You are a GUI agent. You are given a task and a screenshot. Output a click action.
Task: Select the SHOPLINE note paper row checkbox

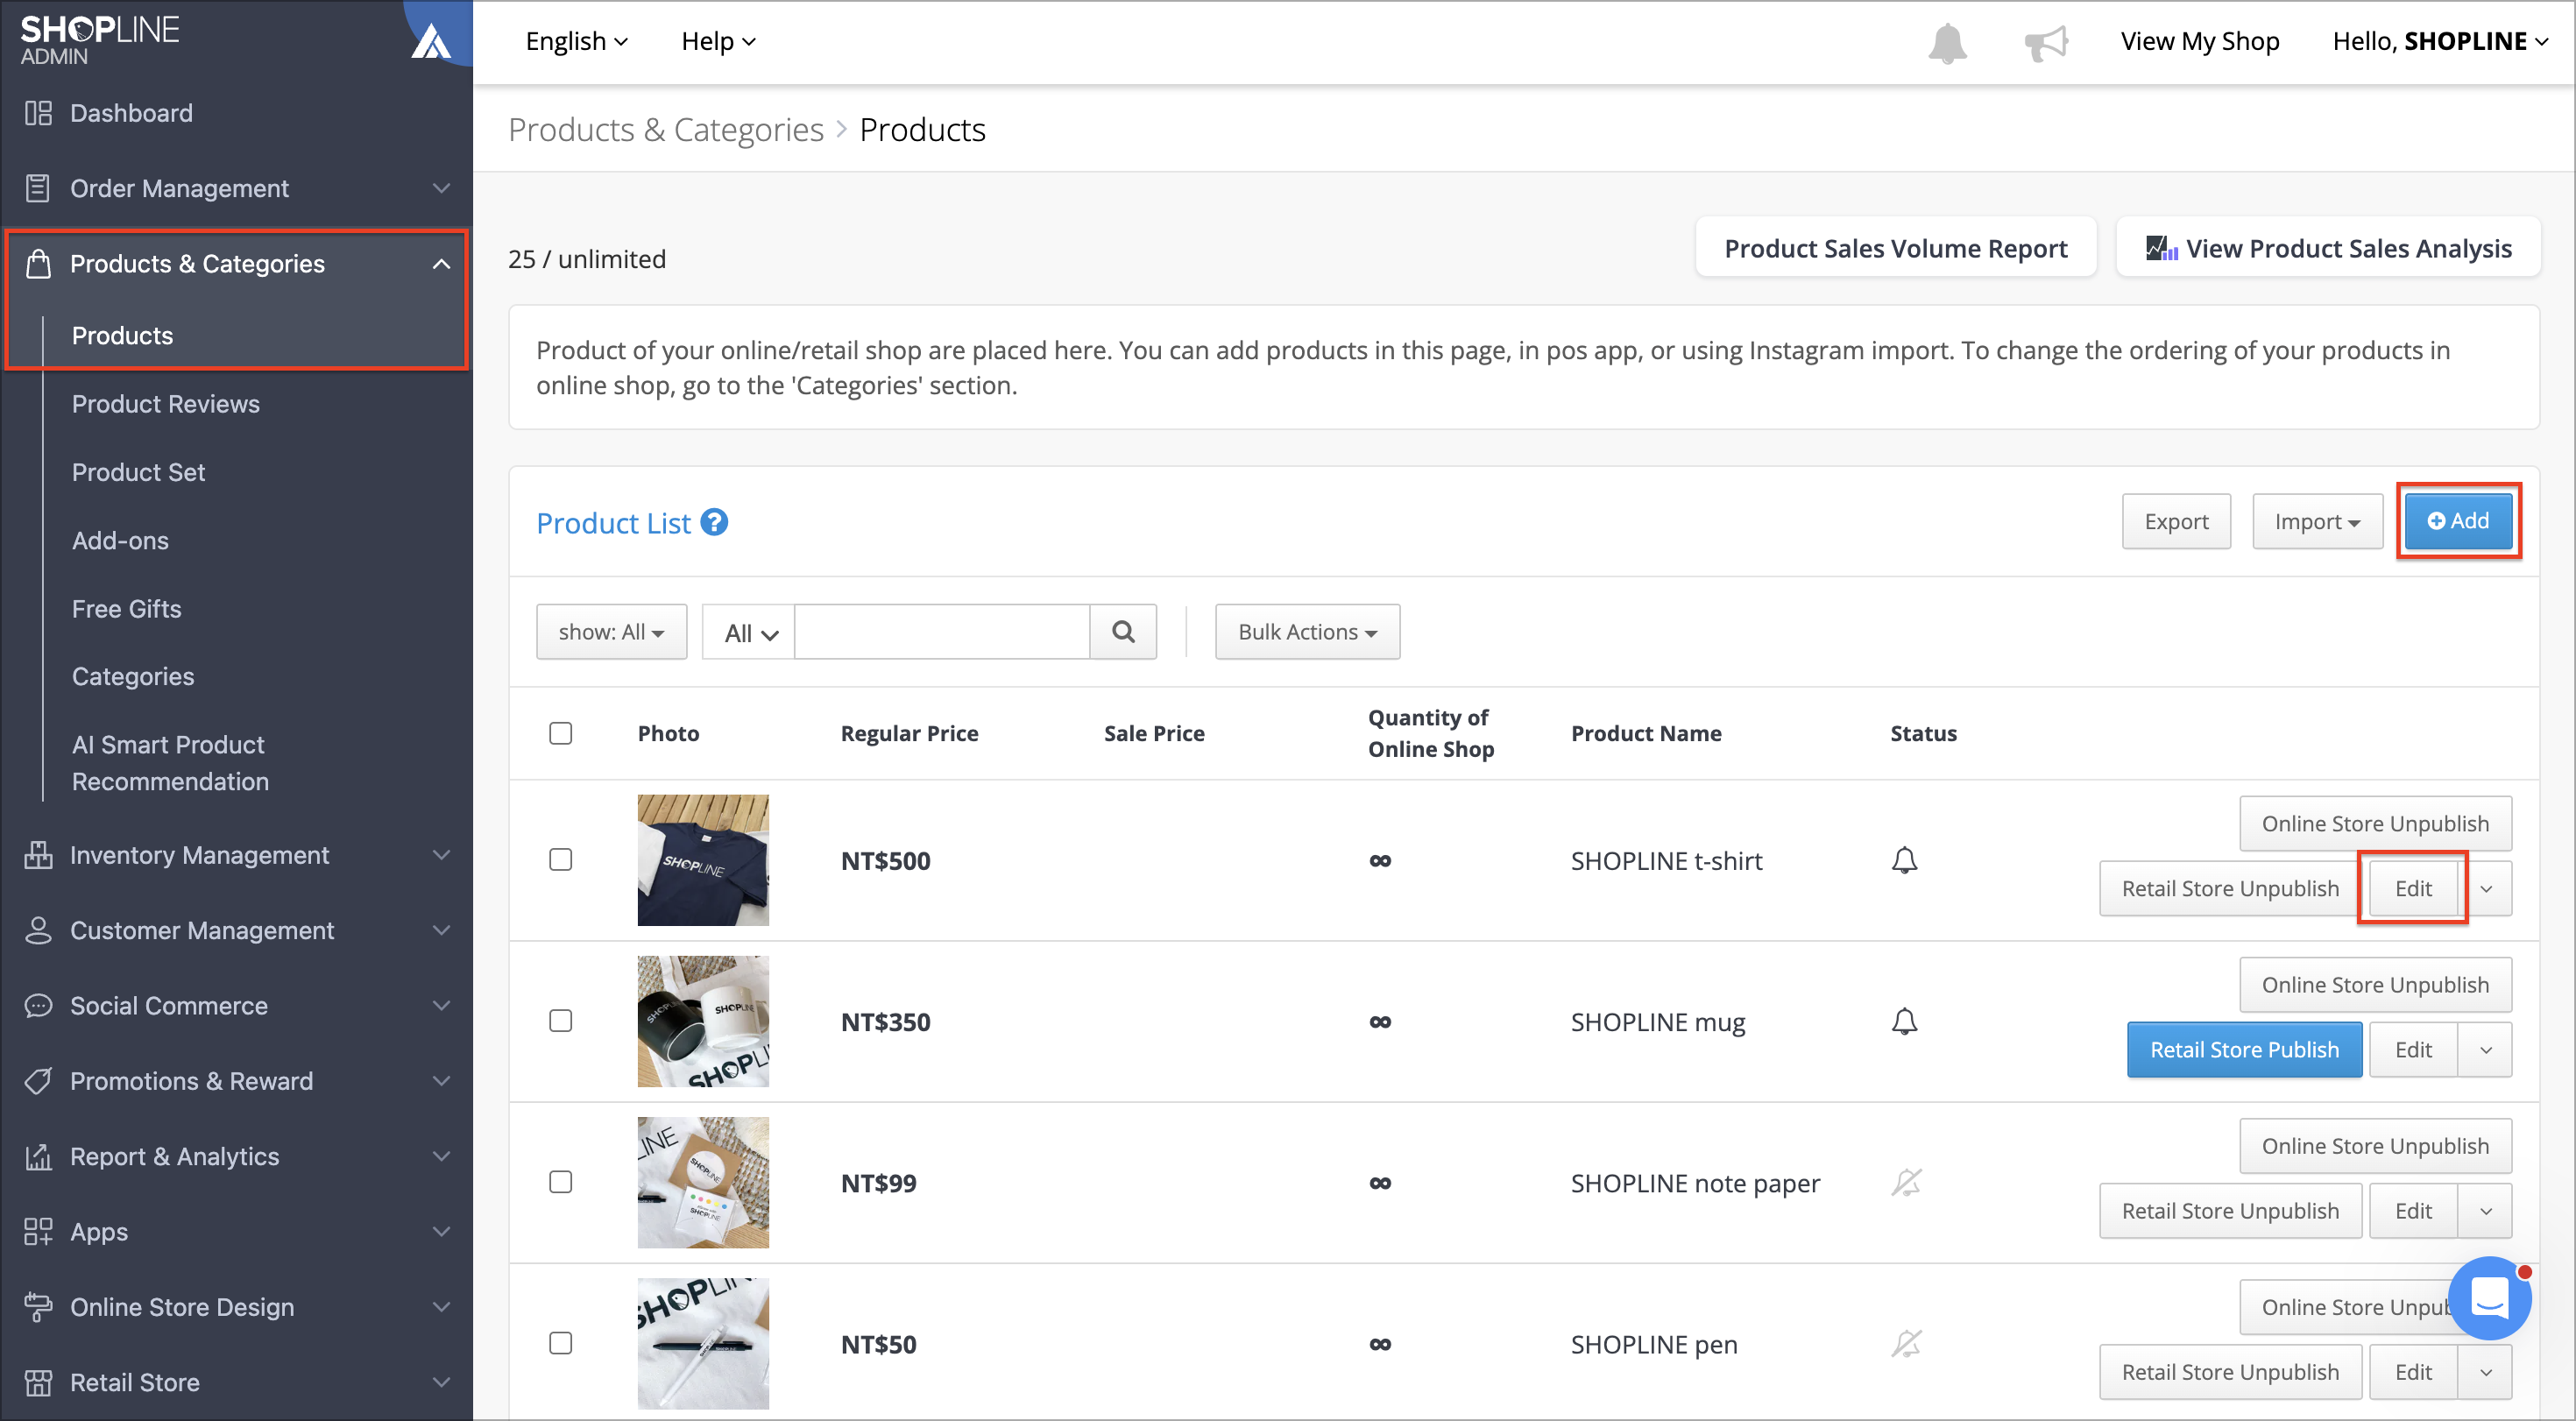(x=561, y=1182)
